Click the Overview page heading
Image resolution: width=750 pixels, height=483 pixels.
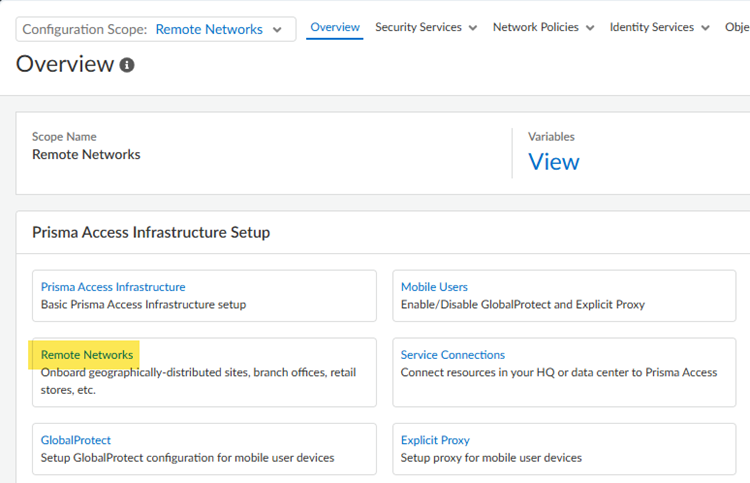(x=65, y=64)
